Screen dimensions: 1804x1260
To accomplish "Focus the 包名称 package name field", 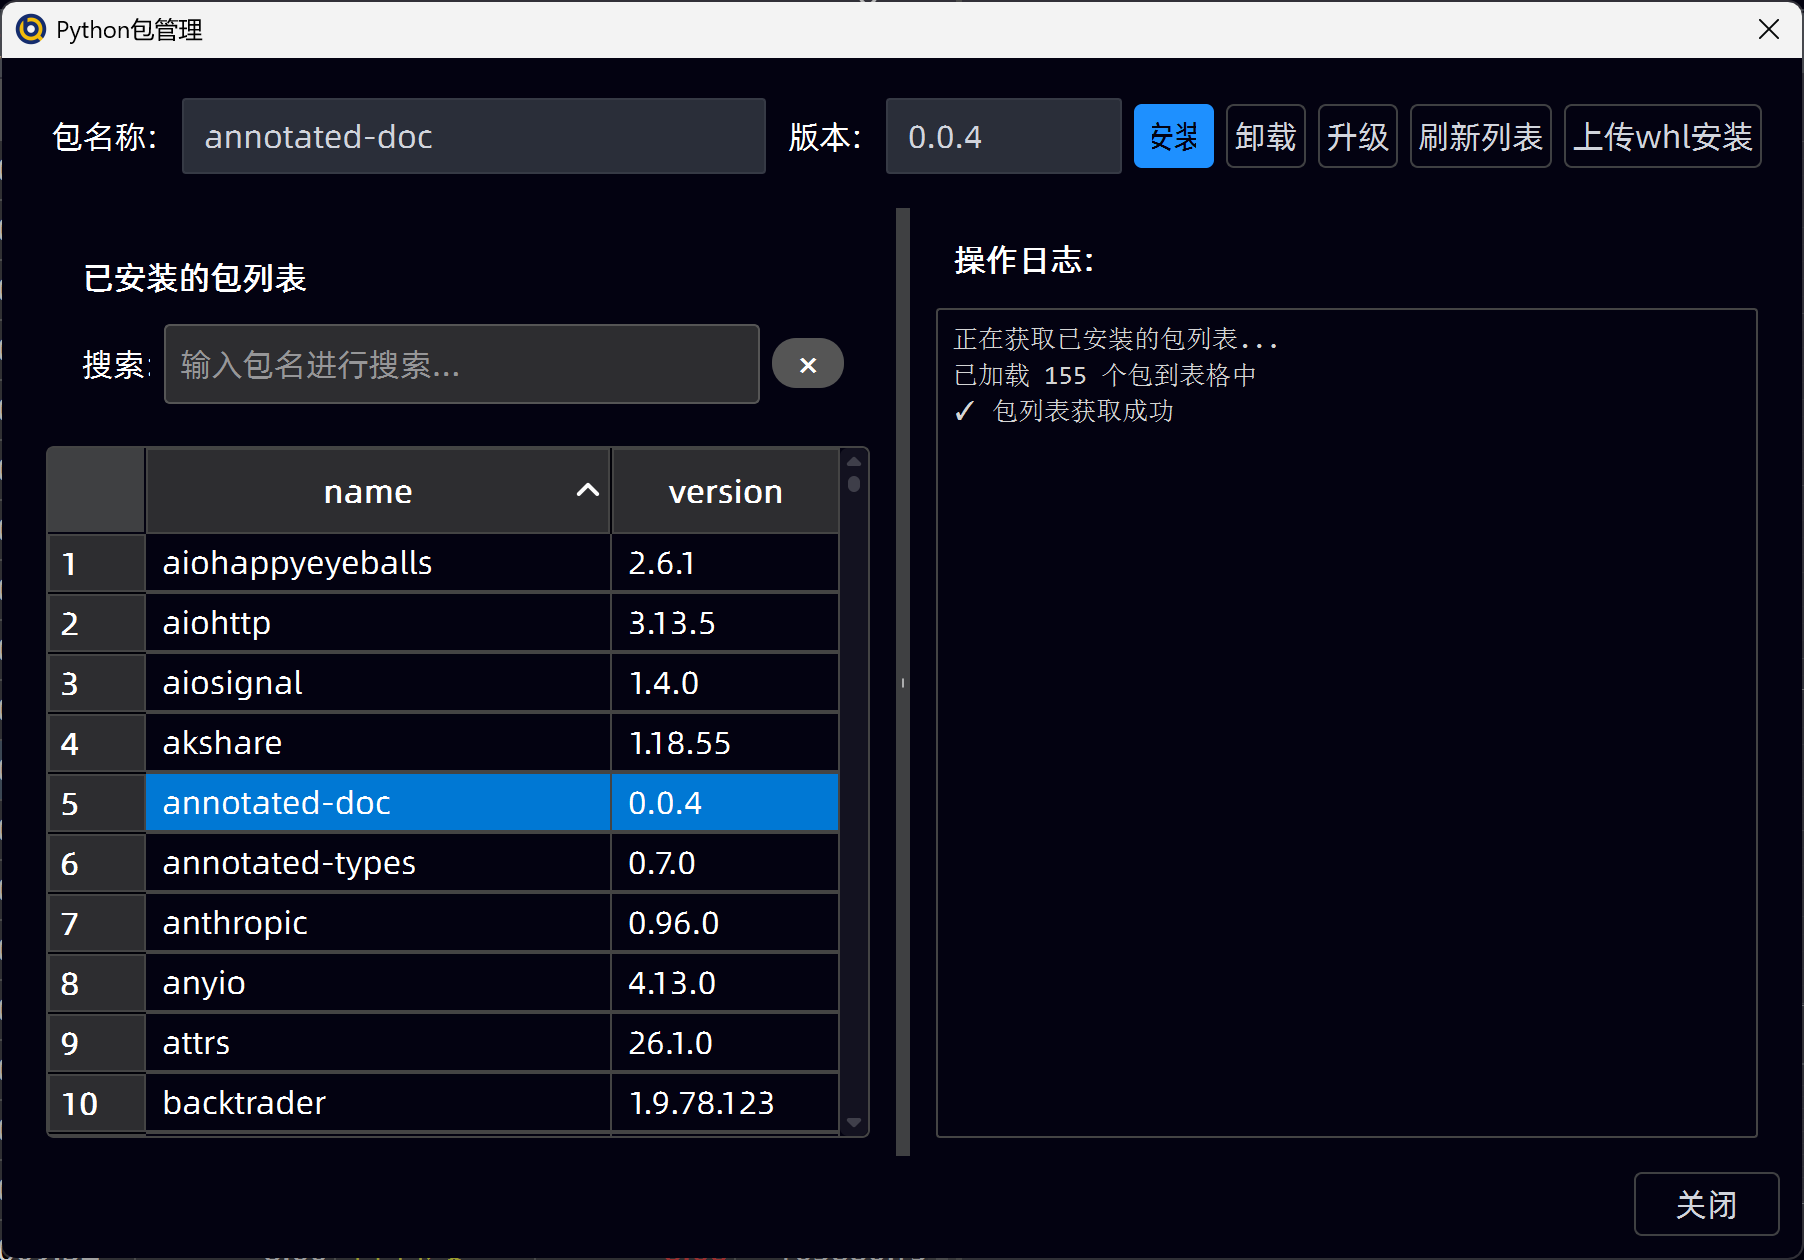I will pos(473,136).
